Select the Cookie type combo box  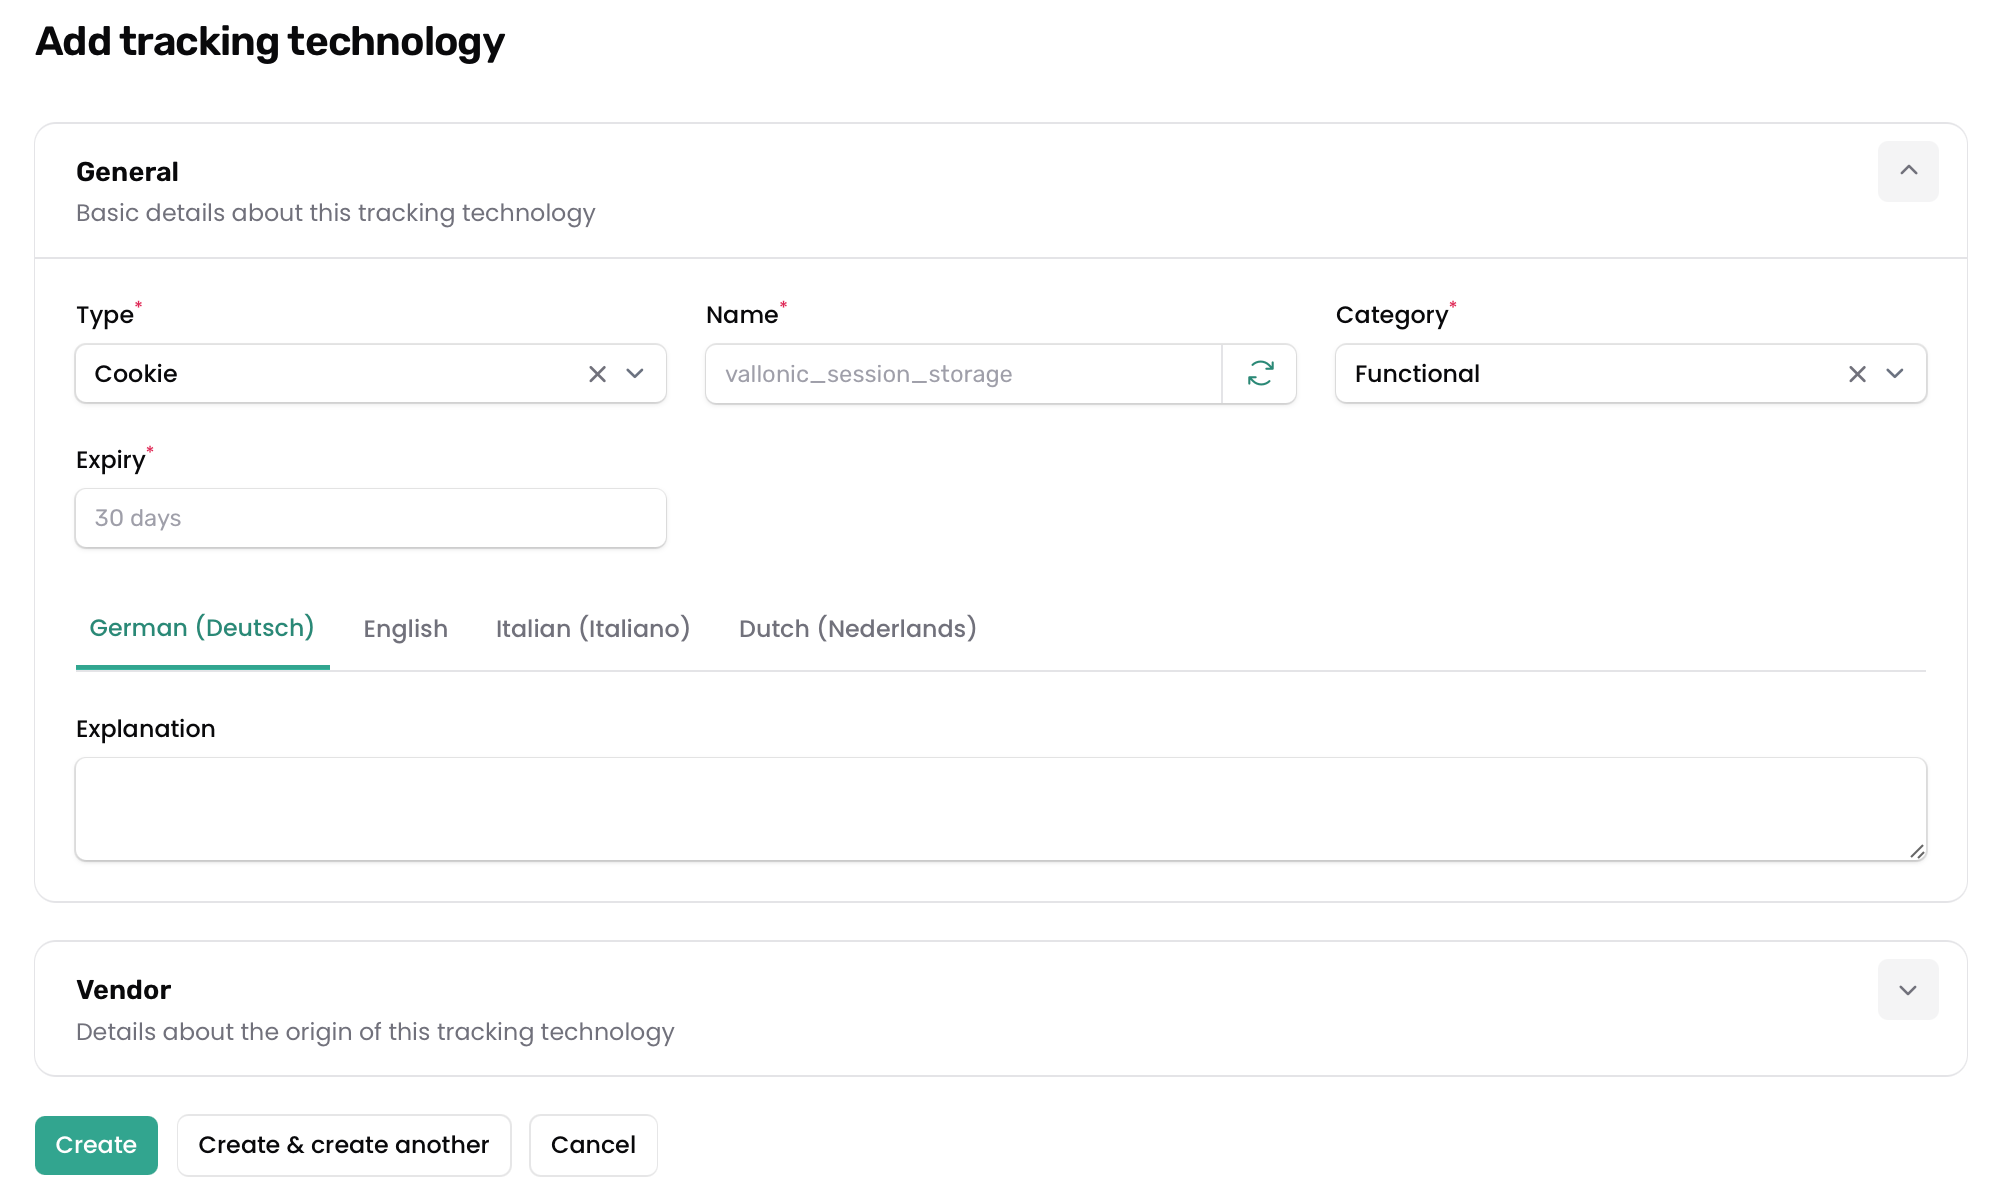tap(371, 374)
